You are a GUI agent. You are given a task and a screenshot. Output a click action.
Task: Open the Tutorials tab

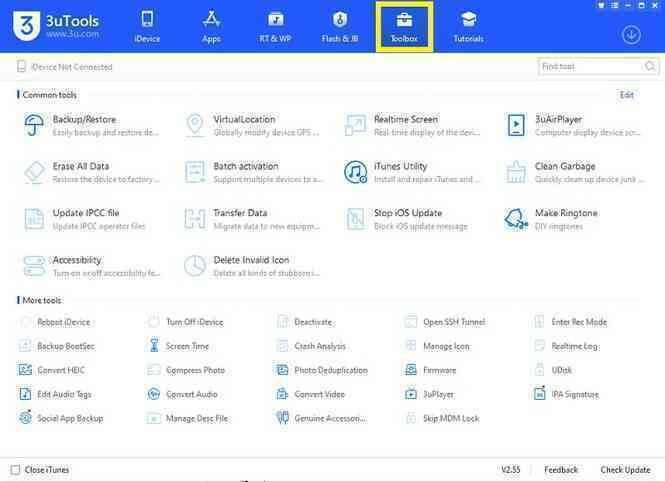tap(468, 27)
